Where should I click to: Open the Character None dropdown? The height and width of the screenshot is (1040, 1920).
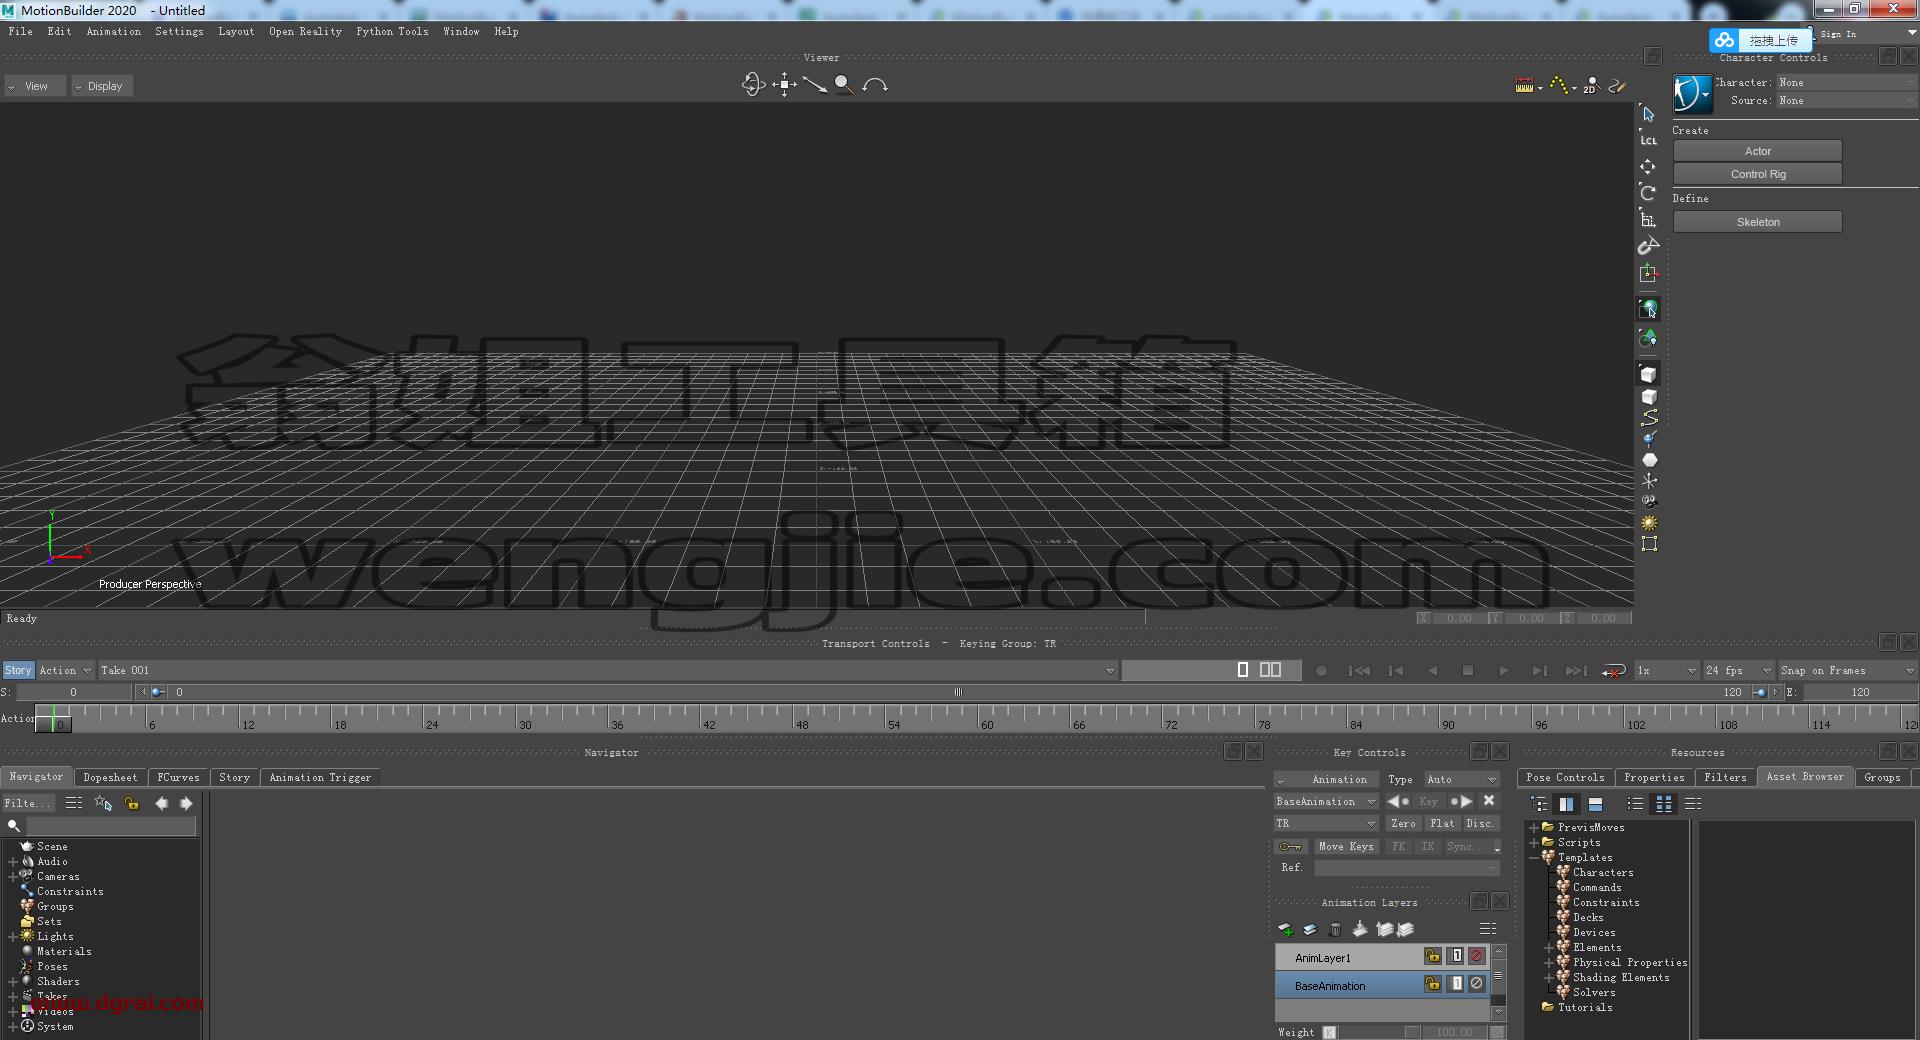pos(1846,82)
